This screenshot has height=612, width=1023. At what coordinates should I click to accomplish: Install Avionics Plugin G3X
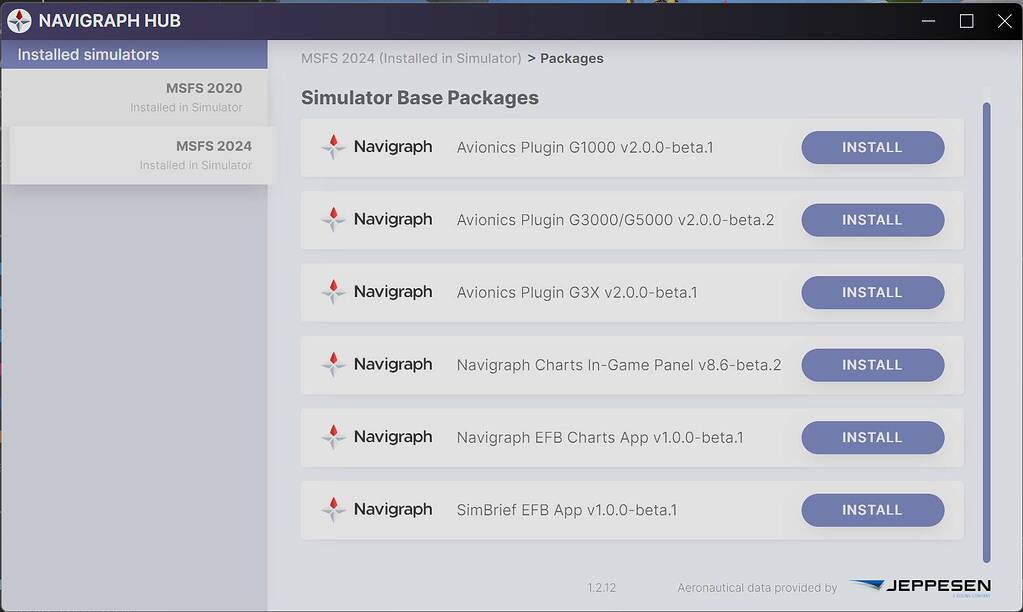tap(871, 292)
